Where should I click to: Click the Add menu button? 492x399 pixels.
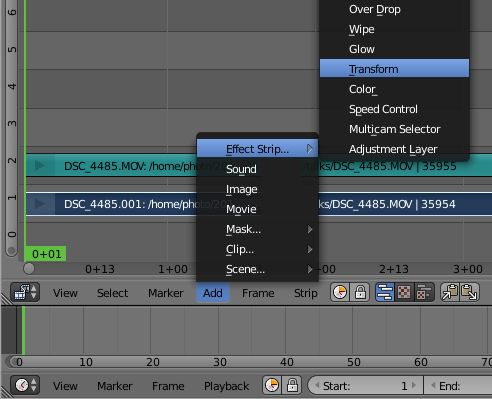click(213, 293)
